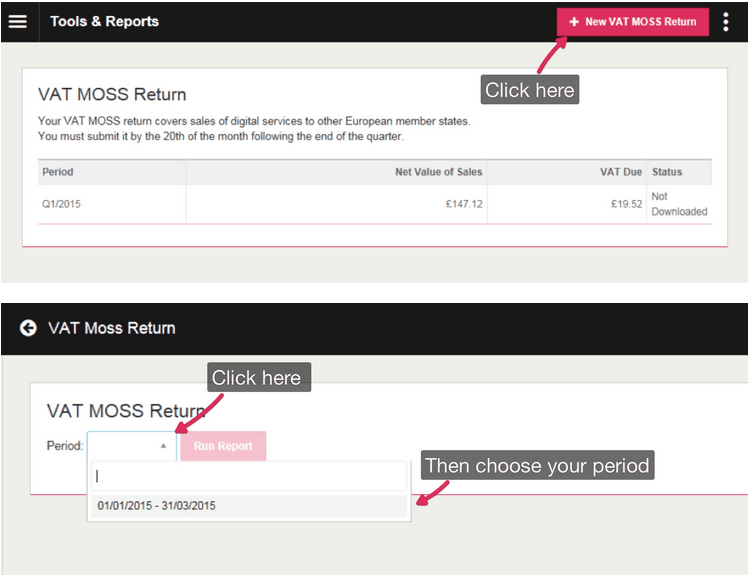This screenshot has width=748, height=575.
Task: Open the three-dot more options menu
Action: coord(726,22)
